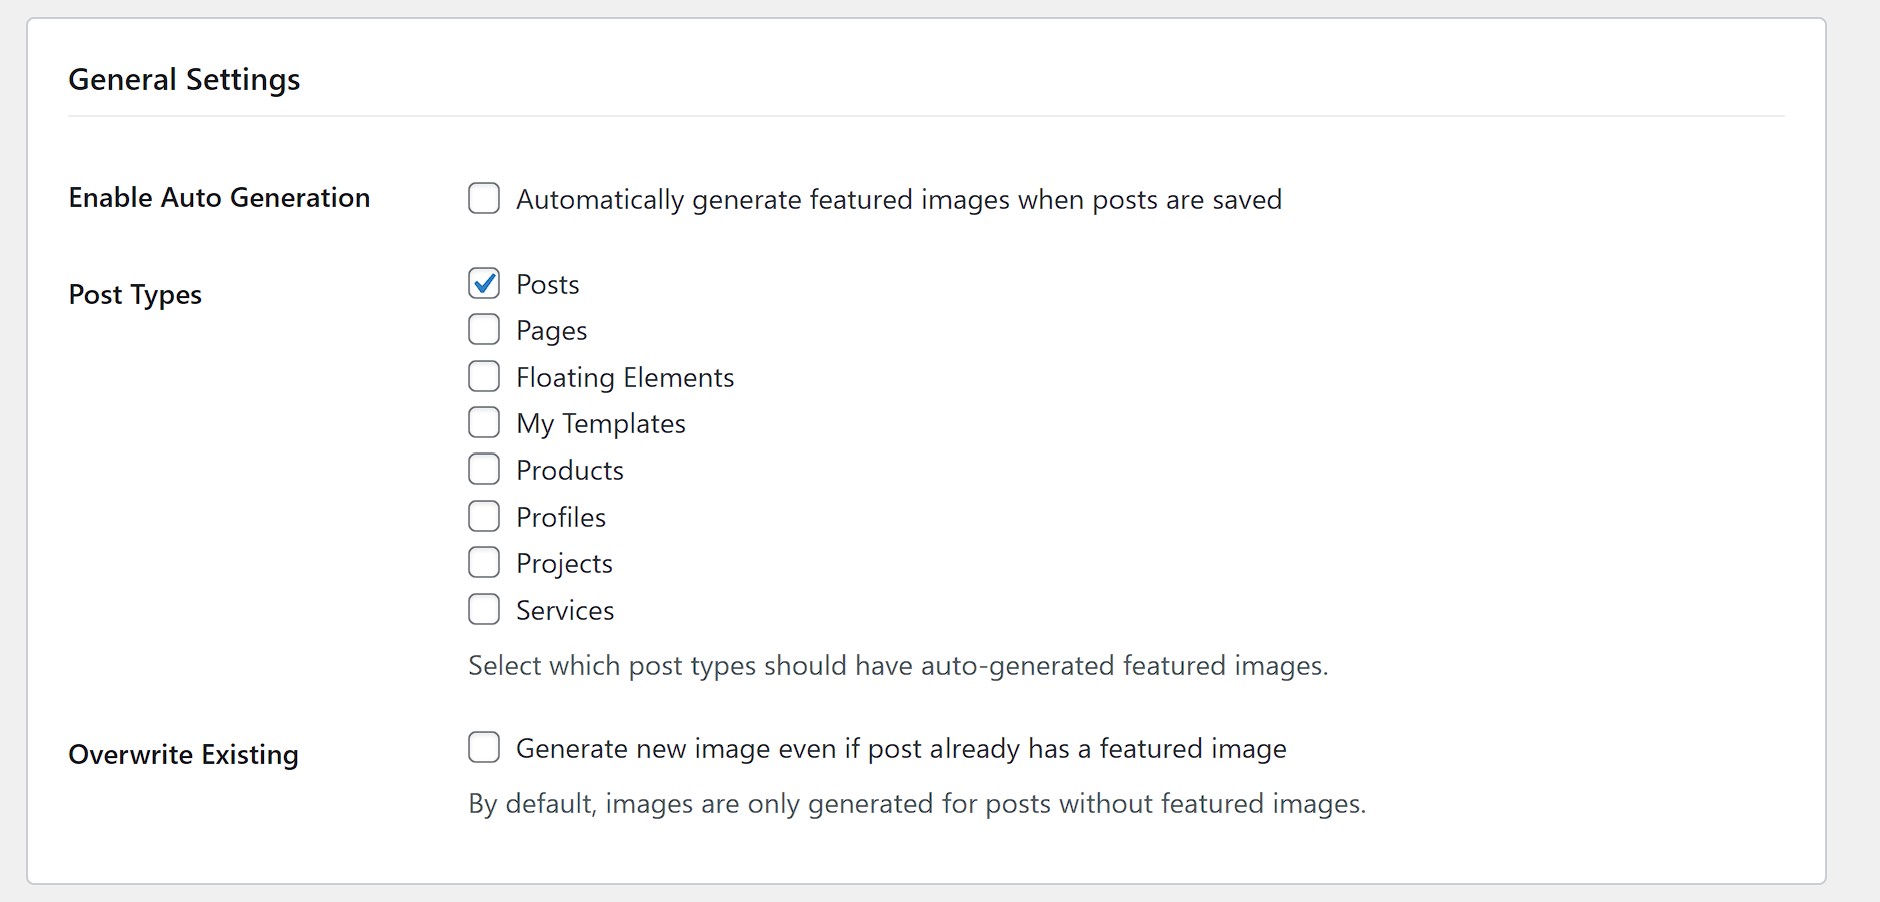Tick the Pages checkbox

point(484,329)
